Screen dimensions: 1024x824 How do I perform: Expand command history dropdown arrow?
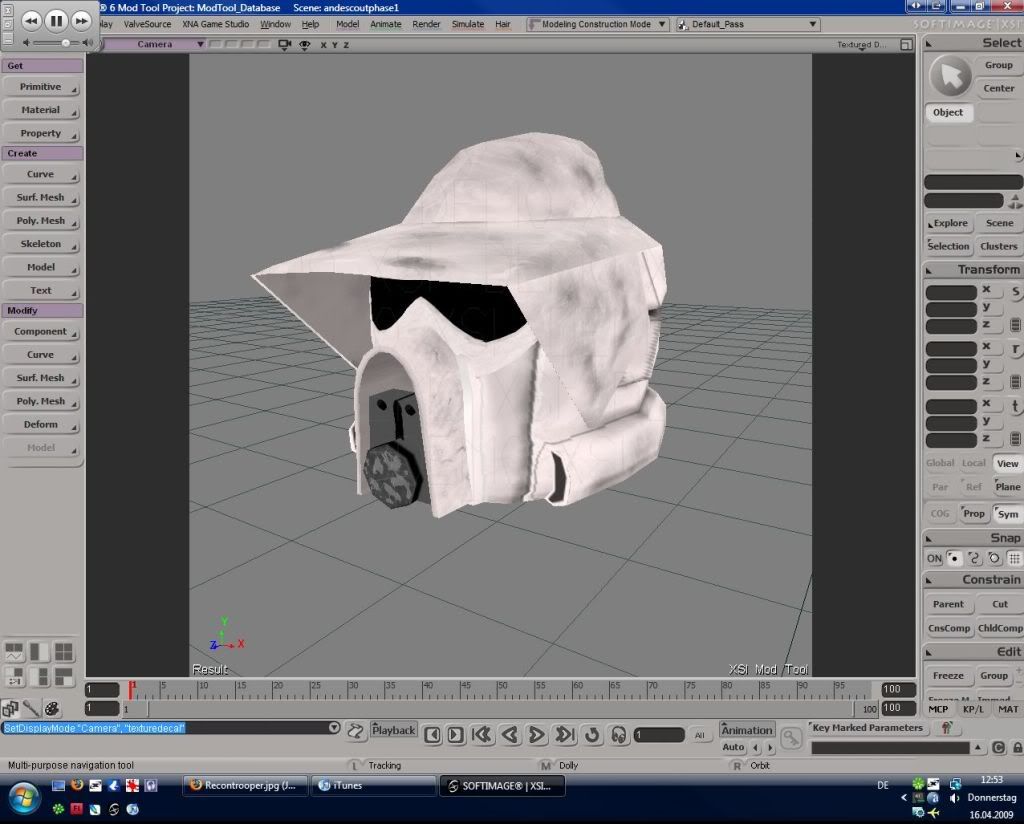coord(334,727)
